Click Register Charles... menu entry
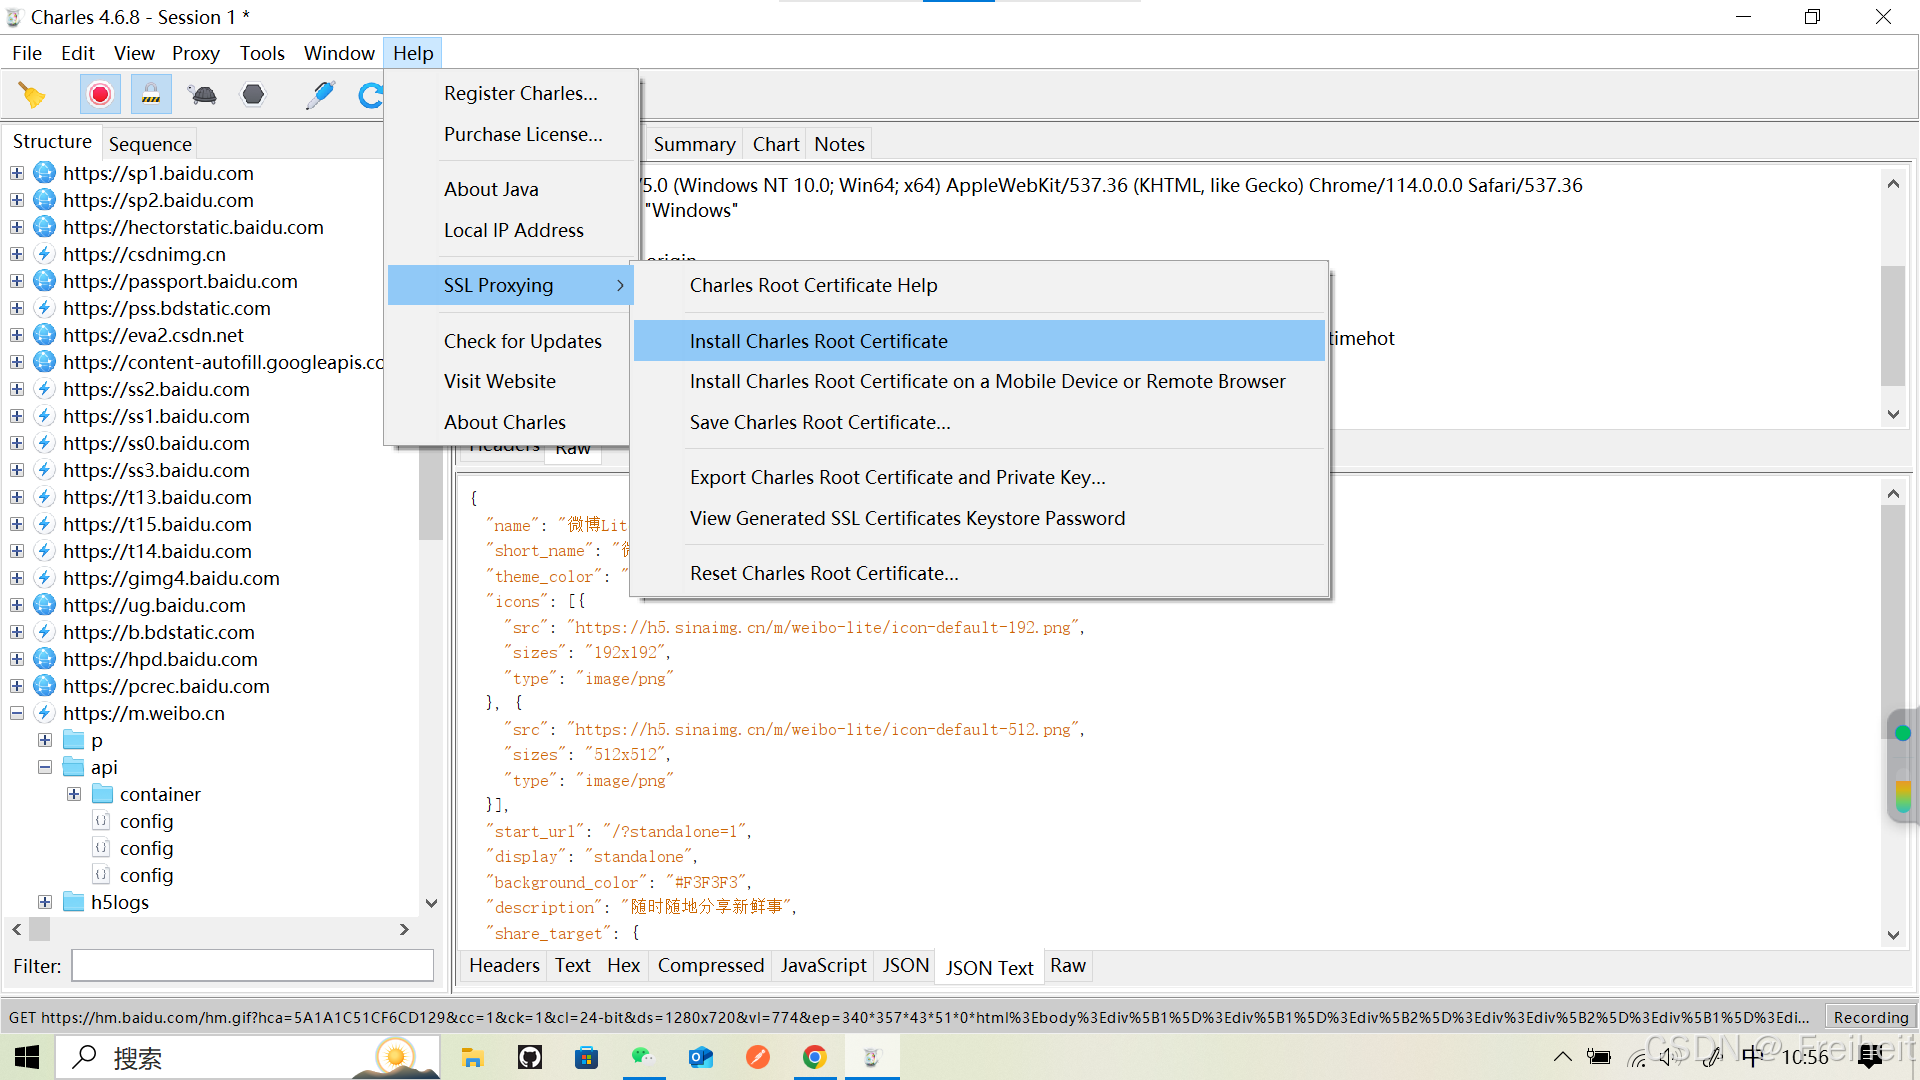Viewport: 1920px width, 1080px height. (512, 93)
